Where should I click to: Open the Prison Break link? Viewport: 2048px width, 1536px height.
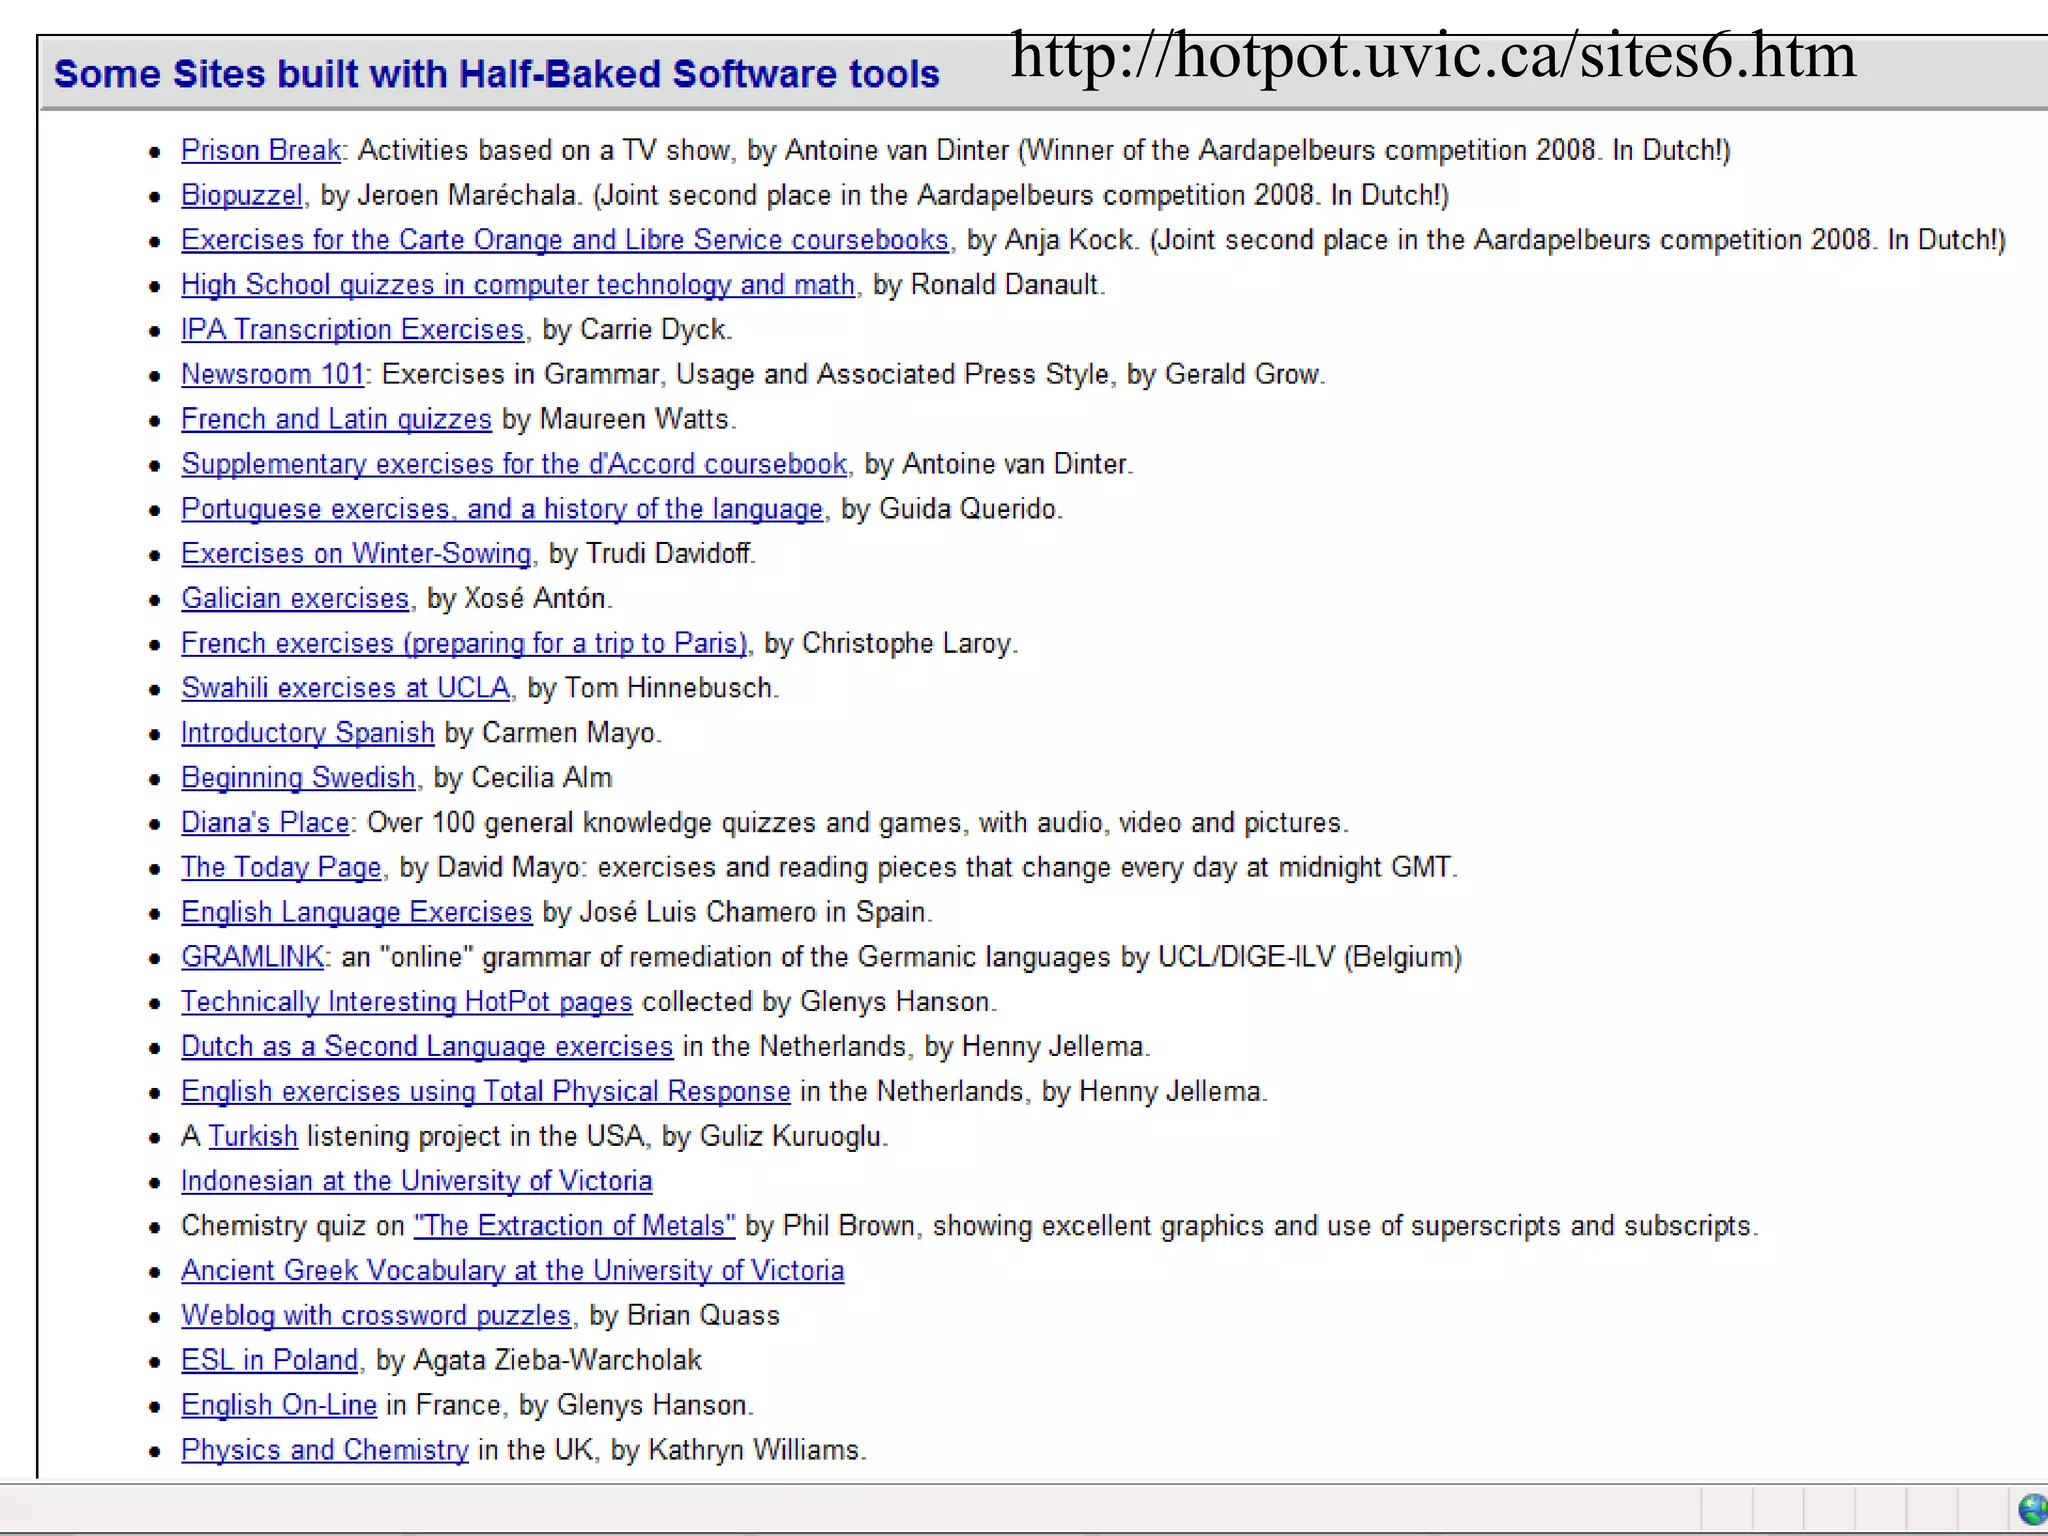(260, 150)
